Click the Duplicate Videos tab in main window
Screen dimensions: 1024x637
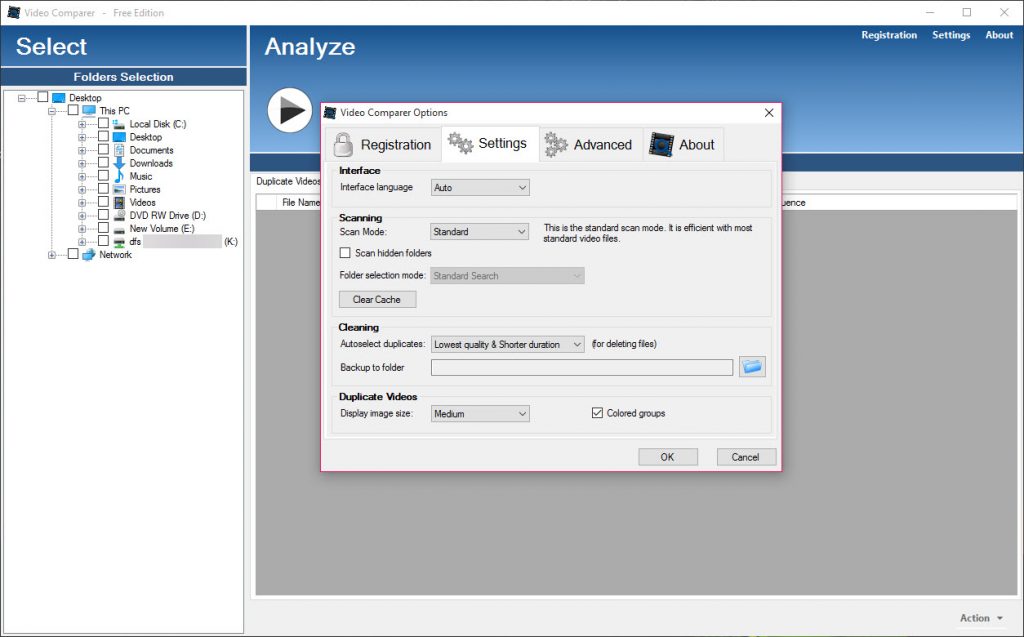pyautogui.click(x=288, y=182)
